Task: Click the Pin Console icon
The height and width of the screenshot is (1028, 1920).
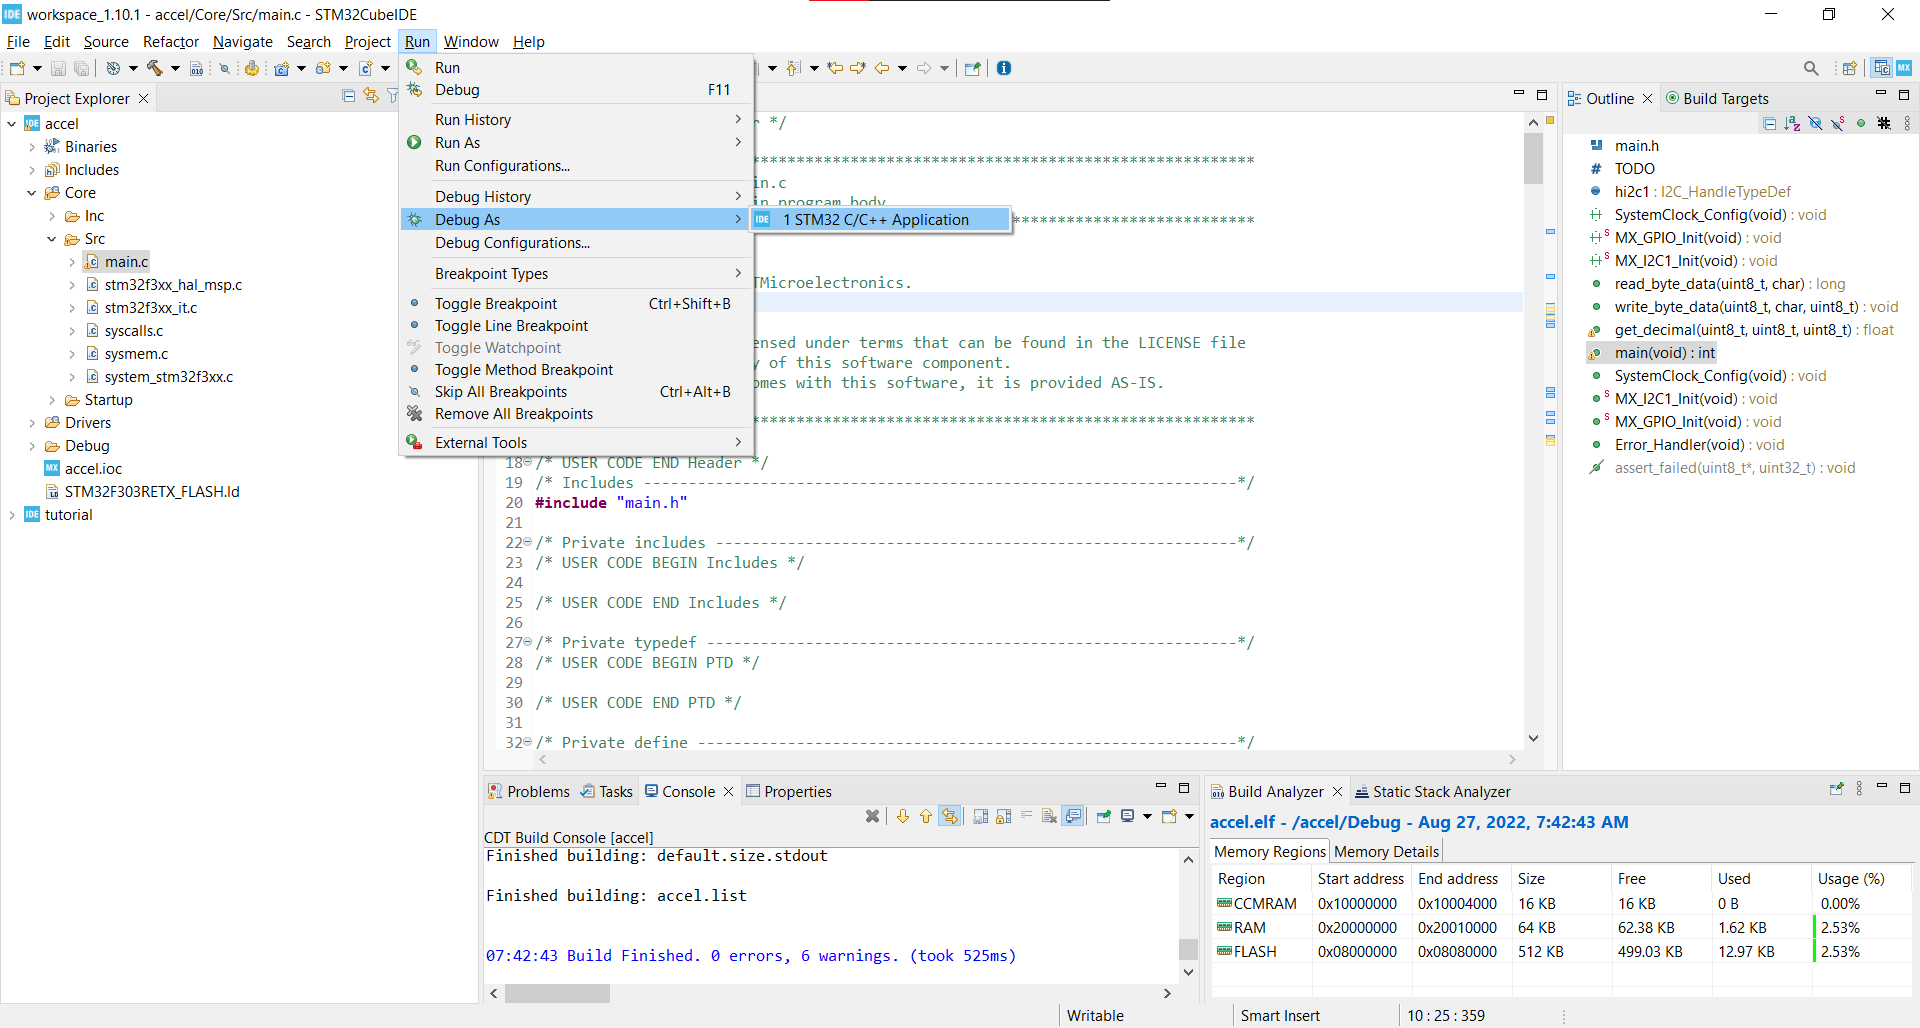Action: [x=1104, y=816]
